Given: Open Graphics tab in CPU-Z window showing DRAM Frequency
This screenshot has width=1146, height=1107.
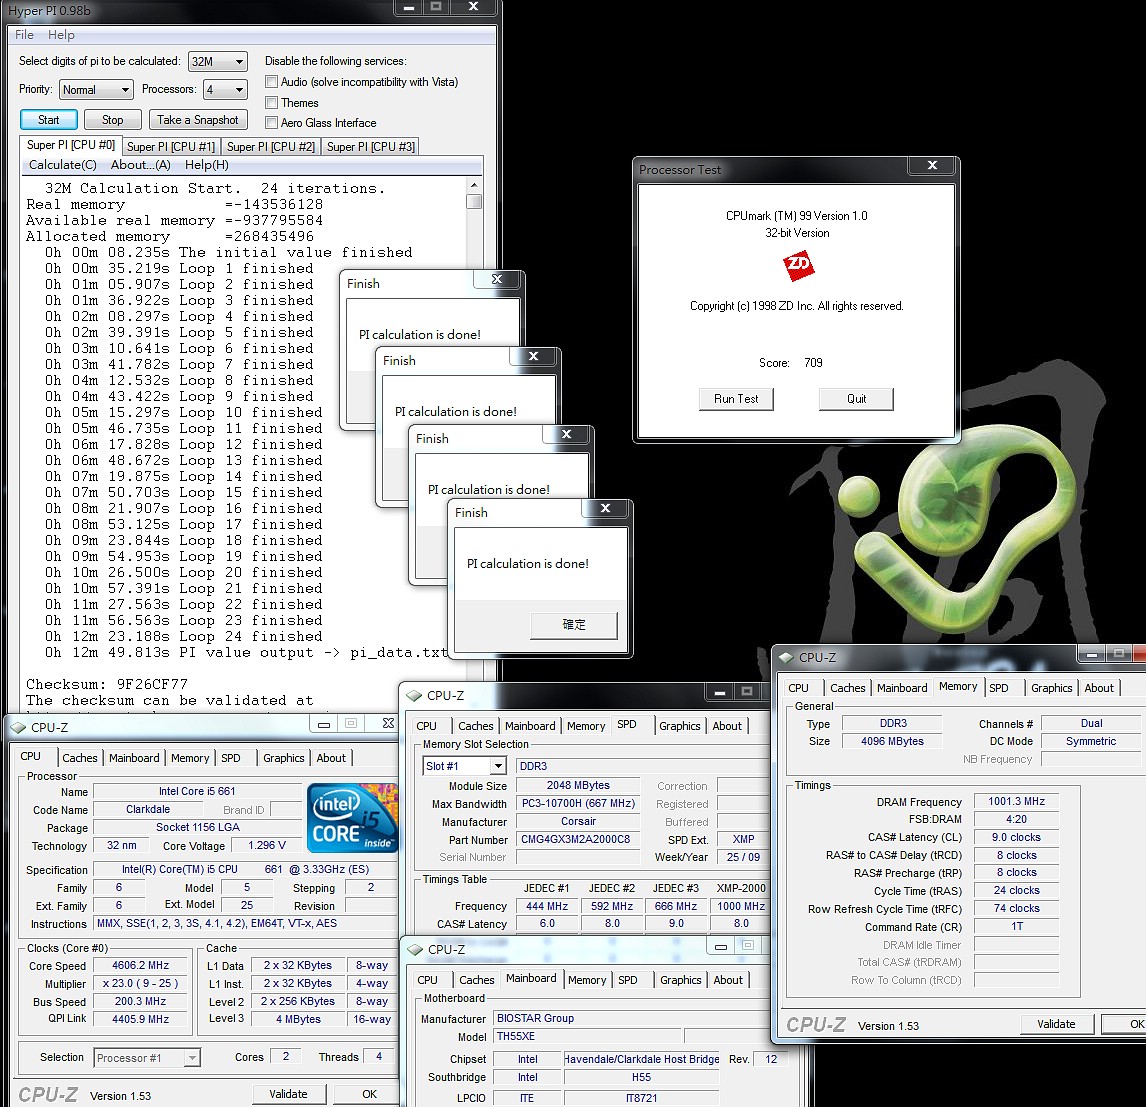Looking at the screenshot, I should pyautogui.click(x=1052, y=688).
